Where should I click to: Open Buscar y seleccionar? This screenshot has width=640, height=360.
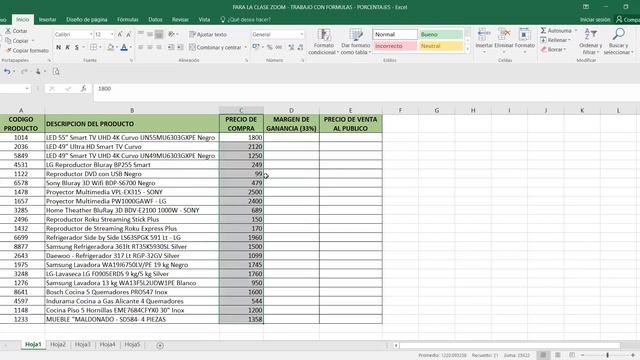618,42
